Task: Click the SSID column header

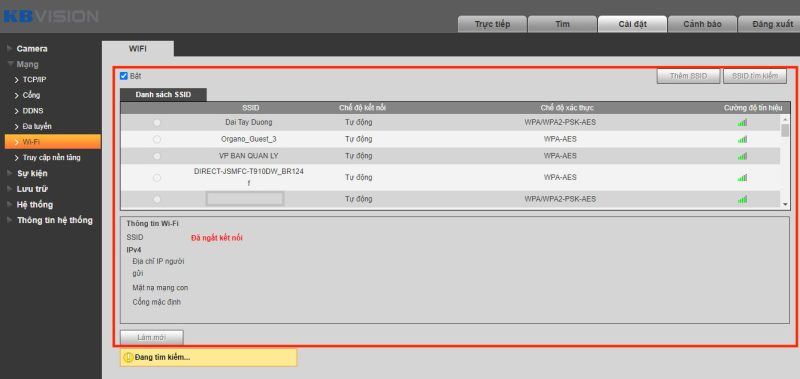Action: (251, 108)
